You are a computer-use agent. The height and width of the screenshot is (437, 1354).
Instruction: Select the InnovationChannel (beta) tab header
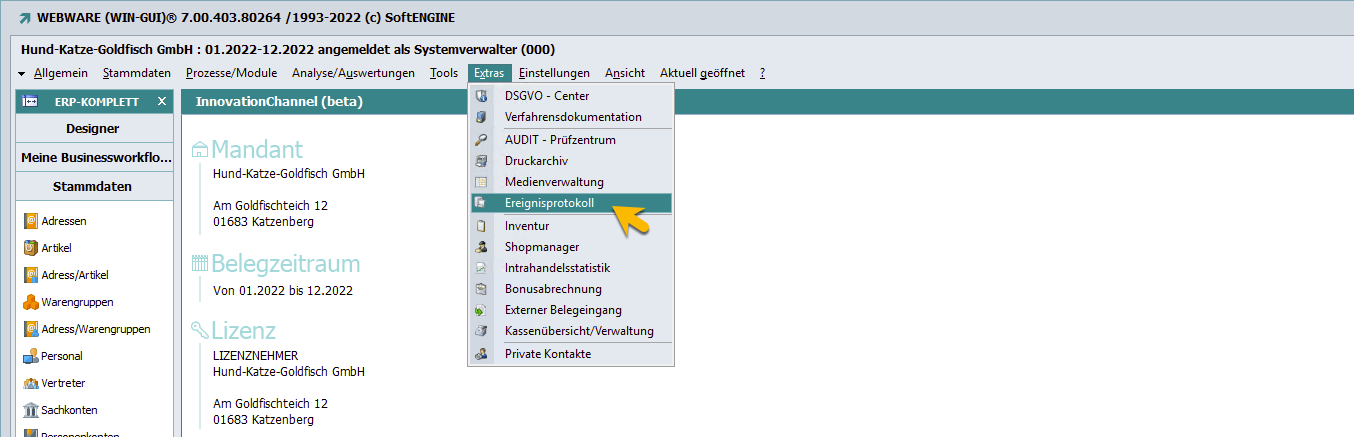point(279,102)
